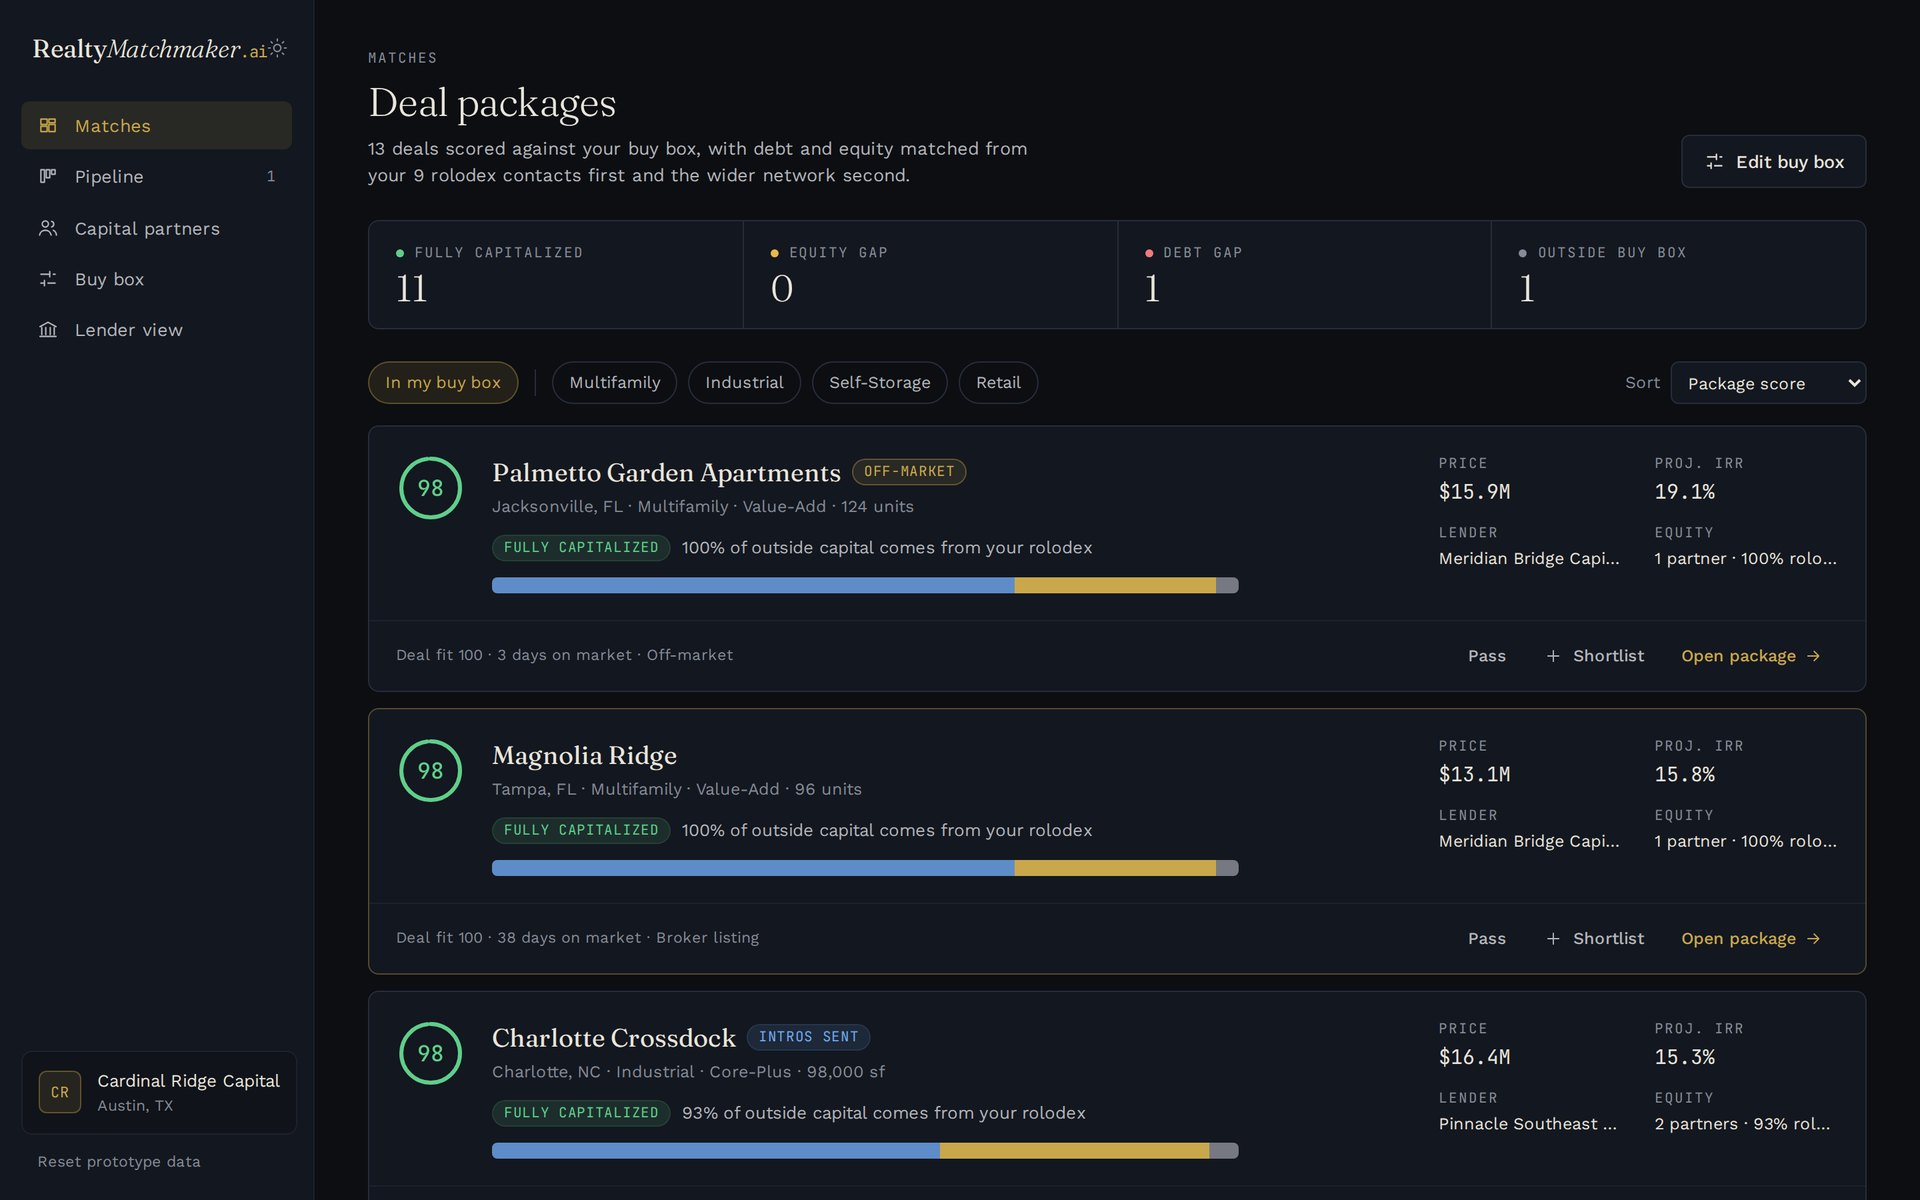This screenshot has width=1920, height=1200.
Task: Open the Matches section
Action: point(157,125)
